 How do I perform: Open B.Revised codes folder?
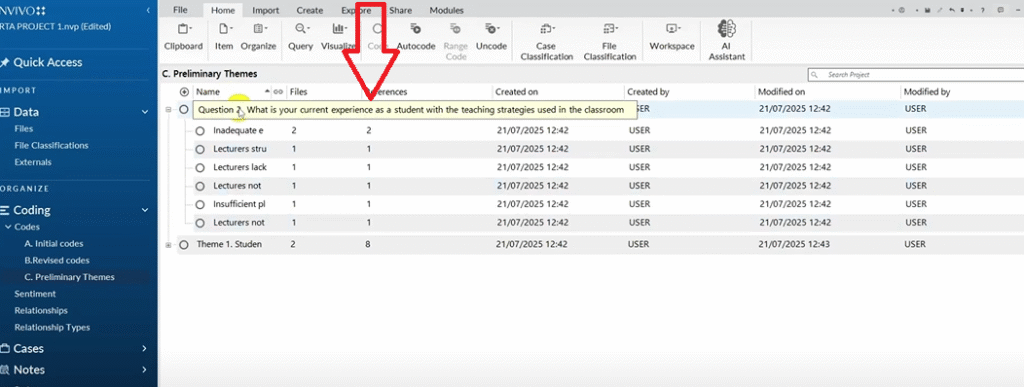(x=57, y=260)
